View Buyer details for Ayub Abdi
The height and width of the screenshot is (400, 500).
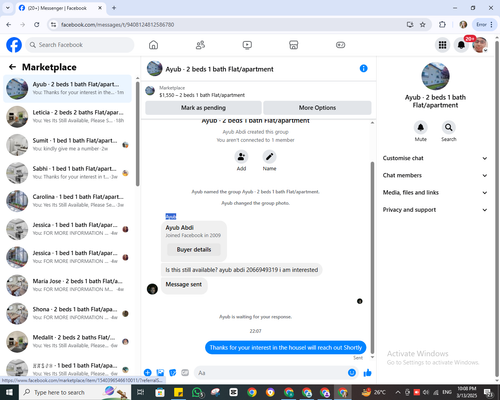pyautogui.click(x=194, y=250)
